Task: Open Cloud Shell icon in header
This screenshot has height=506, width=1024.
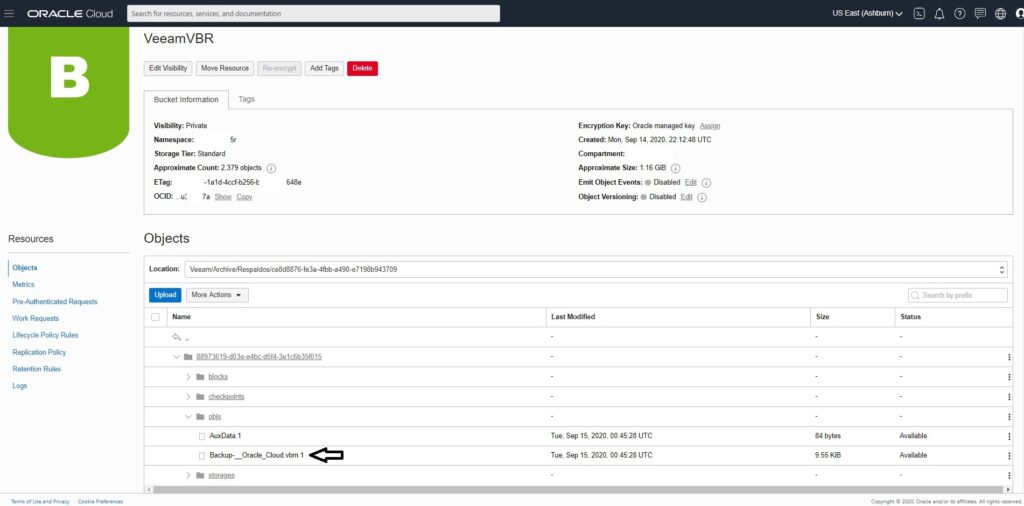Action: pos(919,14)
